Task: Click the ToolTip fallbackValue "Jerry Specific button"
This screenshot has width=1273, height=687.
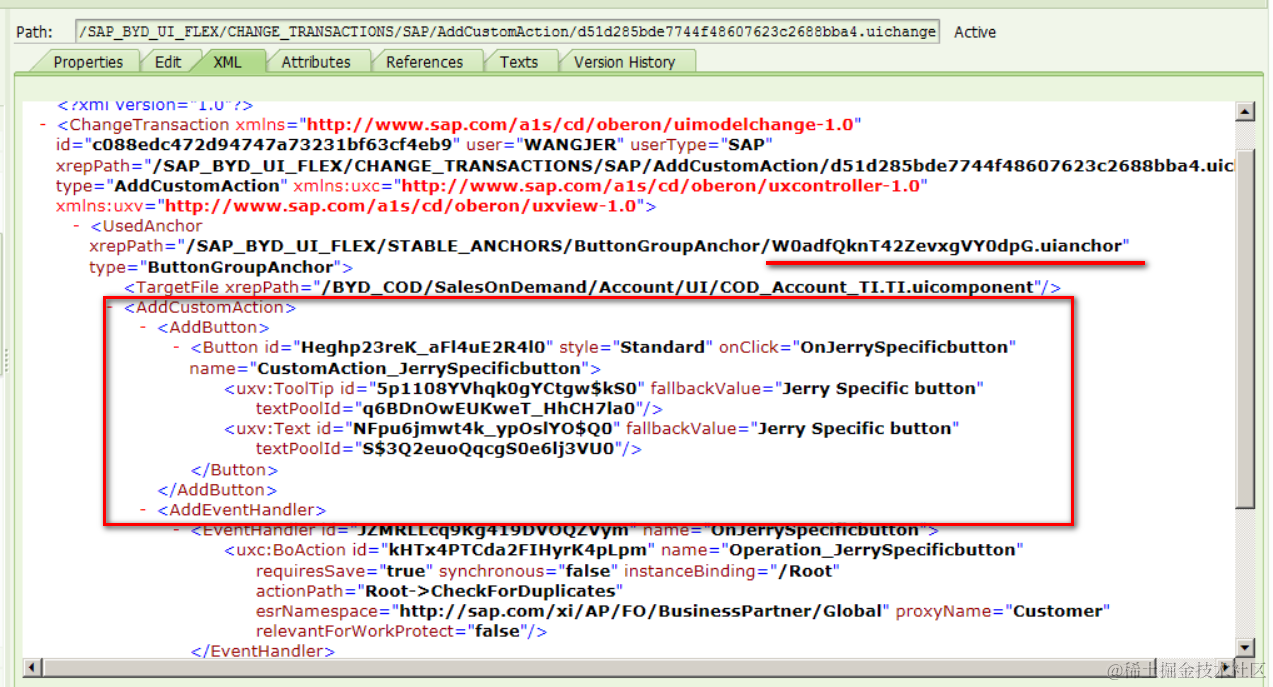Action: (x=878, y=388)
